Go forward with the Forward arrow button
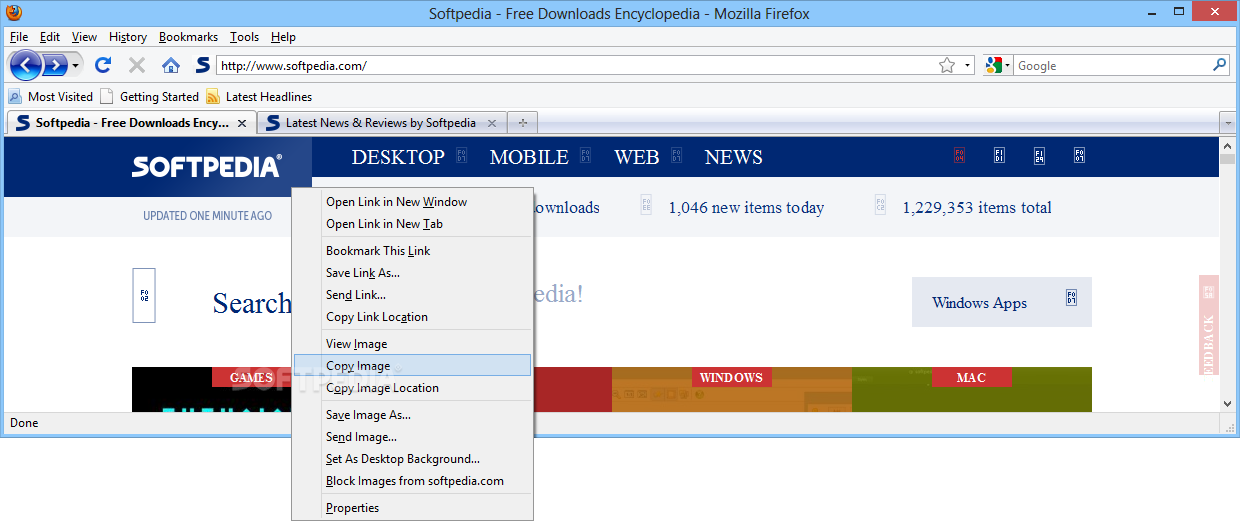Image resolution: width=1240 pixels, height=521 pixels. 54,65
